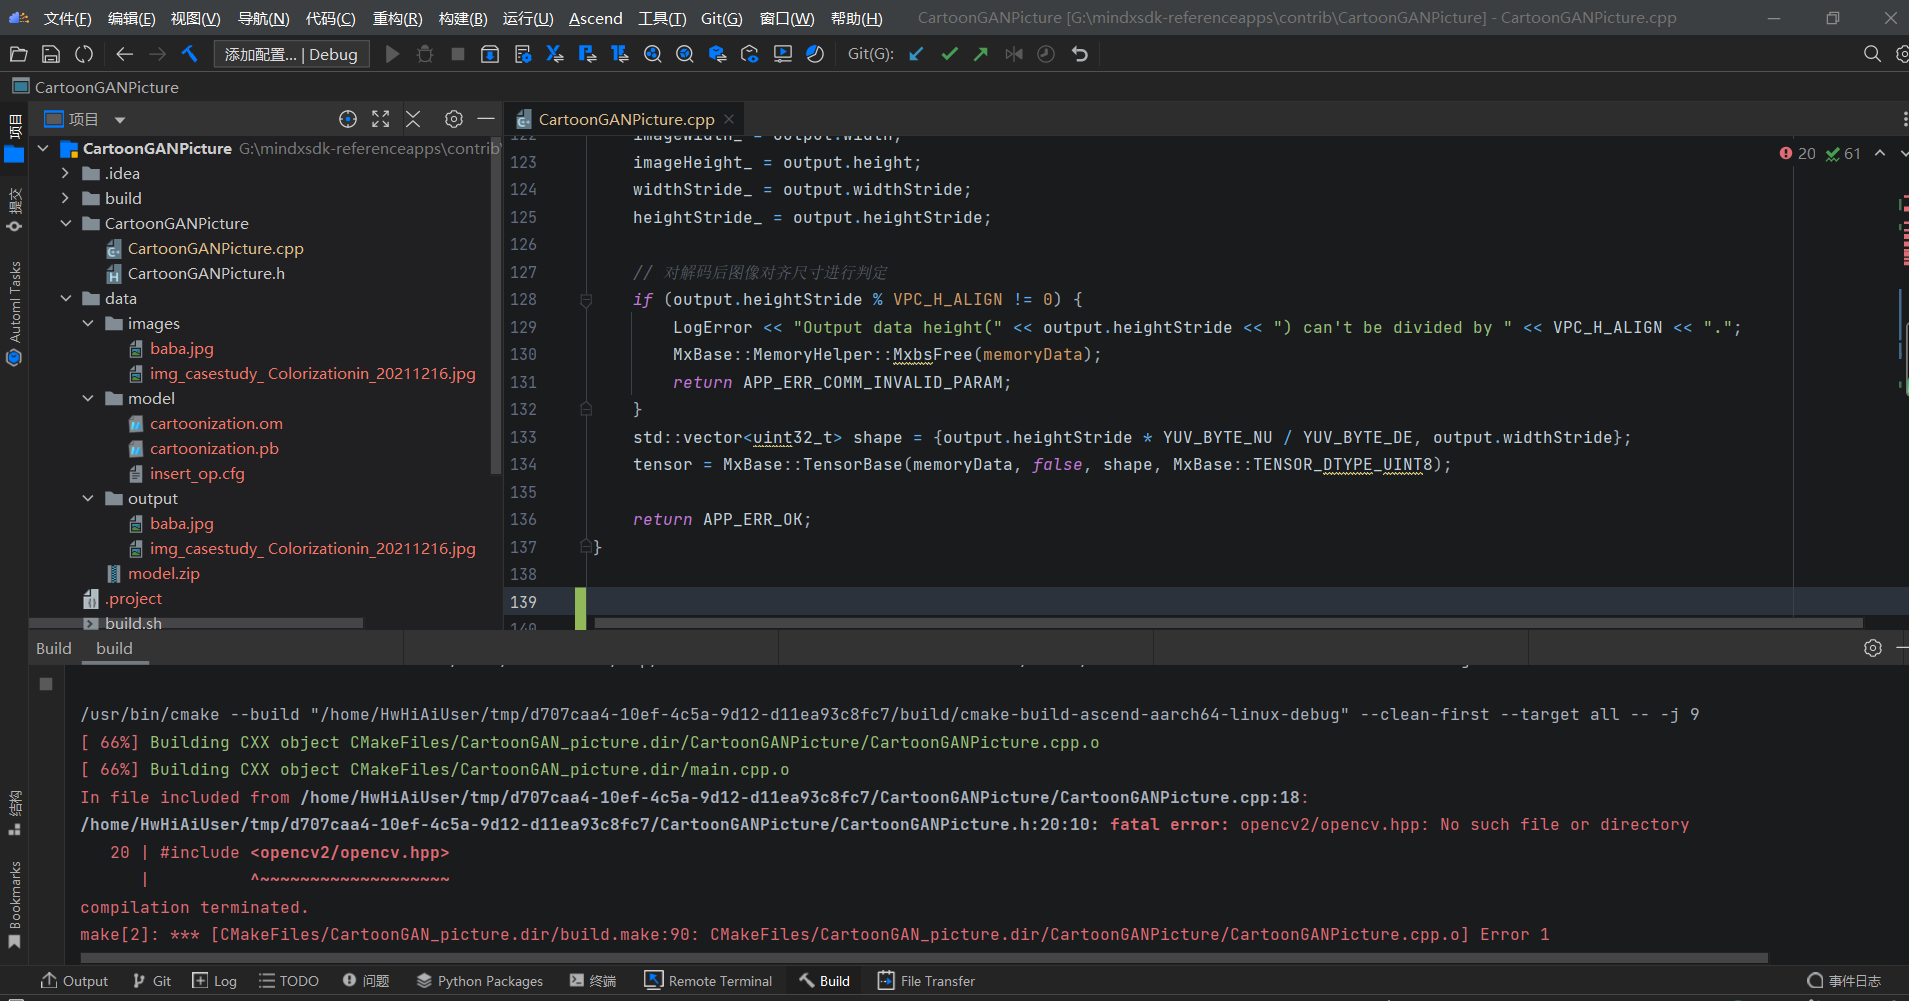Screen dimensions: 1909x1001
Task: Open the Ascend menu
Action: pyautogui.click(x=595, y=18)
